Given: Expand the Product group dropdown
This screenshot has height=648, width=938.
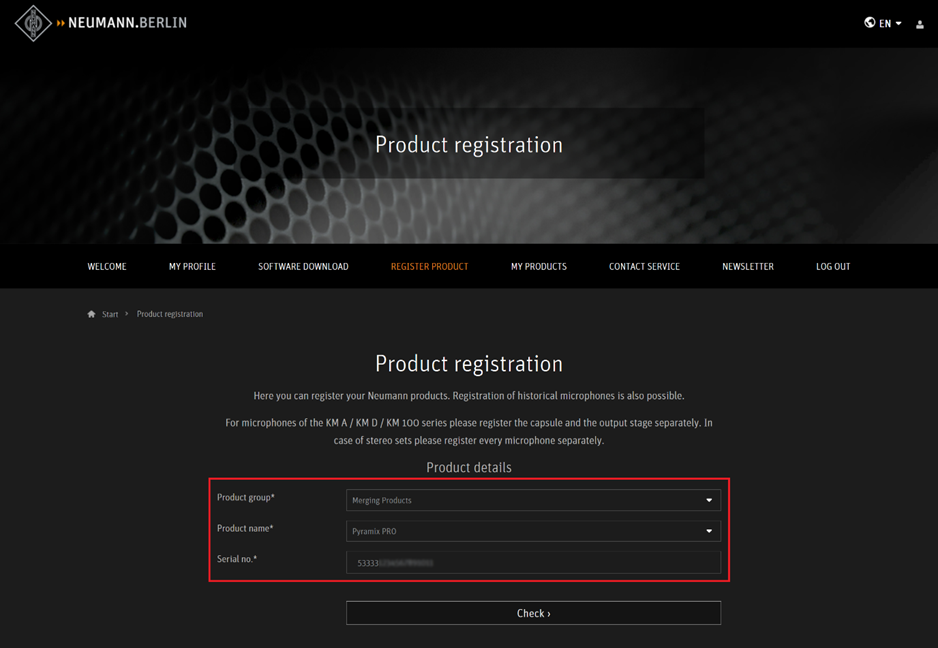Looking at the screenshot, I should coord(532,500).
